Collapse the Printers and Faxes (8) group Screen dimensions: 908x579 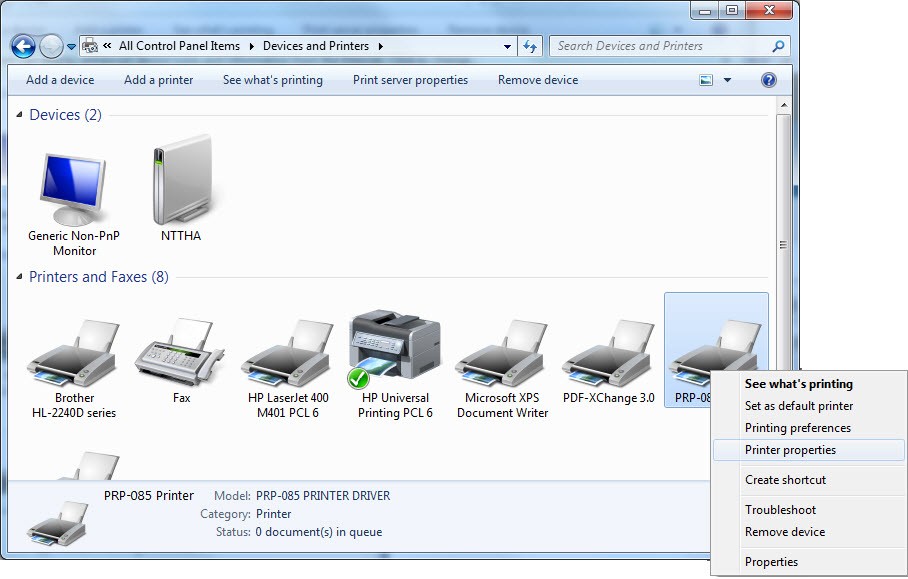tap(19, 277)
